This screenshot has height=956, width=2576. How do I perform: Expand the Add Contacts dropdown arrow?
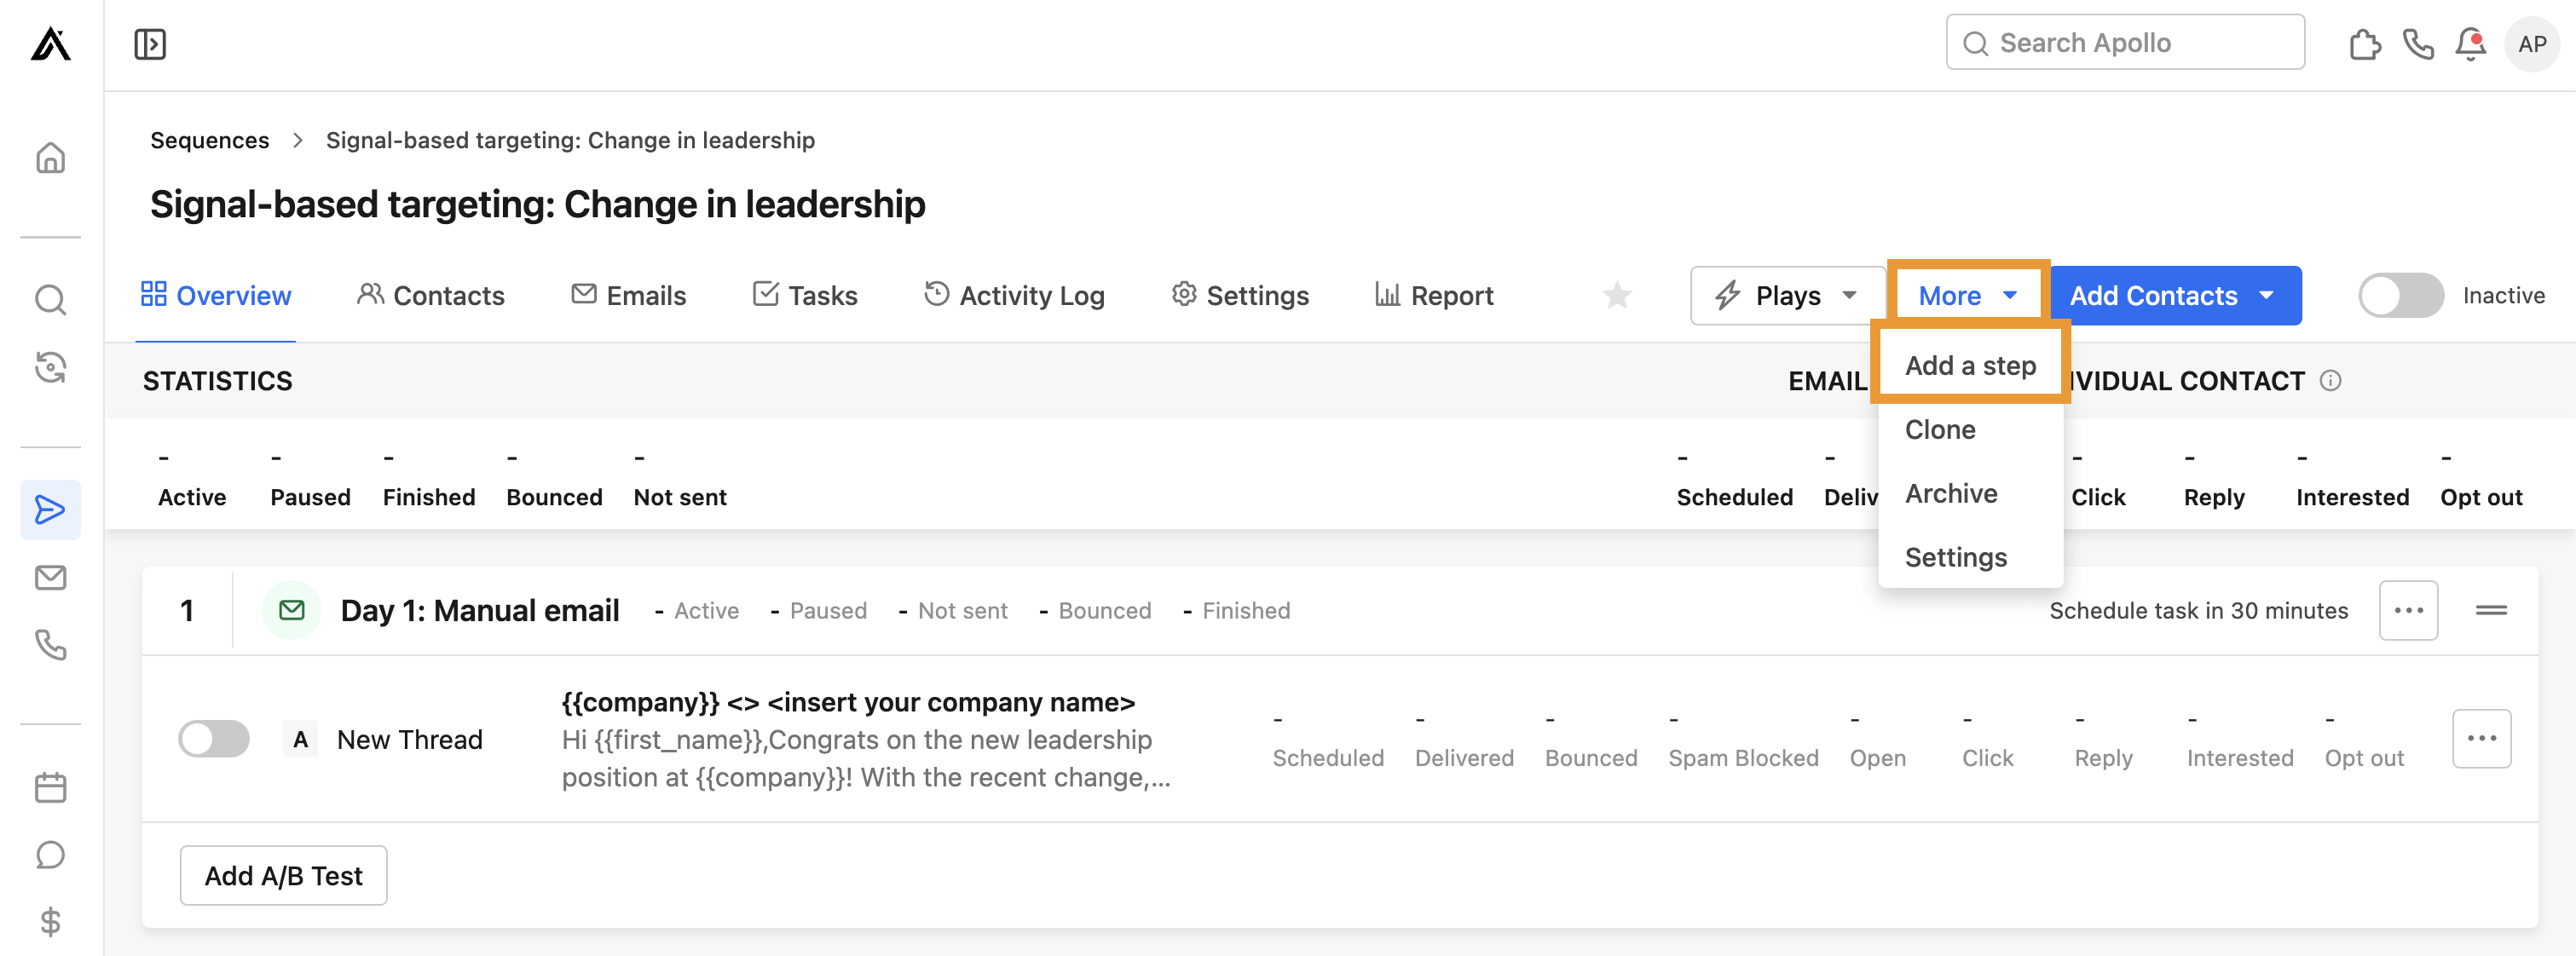click(x=2267, y=295)
